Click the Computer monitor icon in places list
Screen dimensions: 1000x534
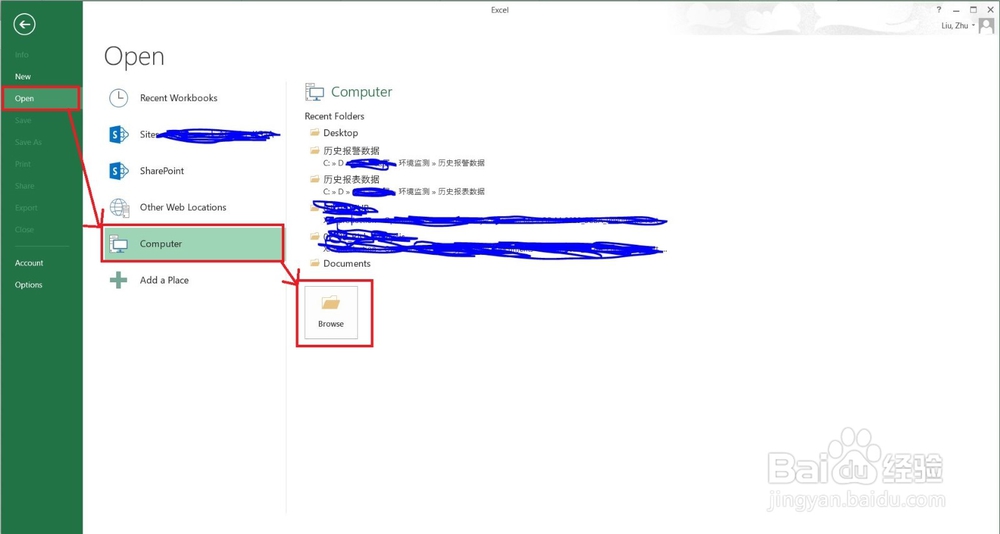point(119,244)
